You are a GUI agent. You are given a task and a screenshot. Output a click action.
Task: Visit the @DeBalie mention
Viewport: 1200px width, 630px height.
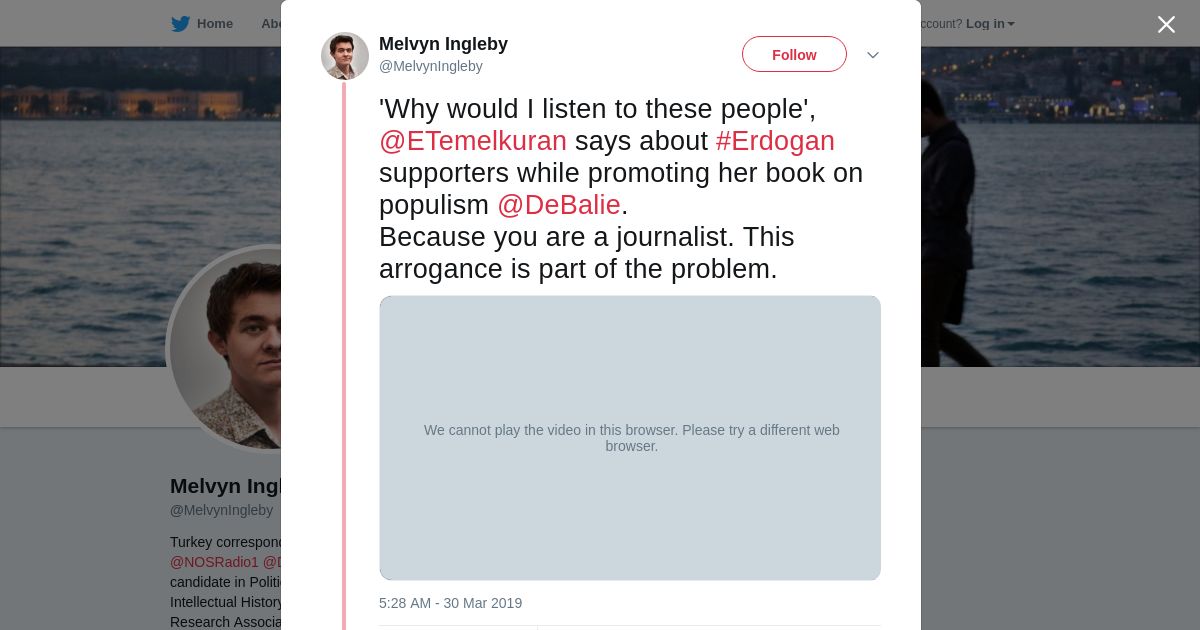(x=559, y=205)
